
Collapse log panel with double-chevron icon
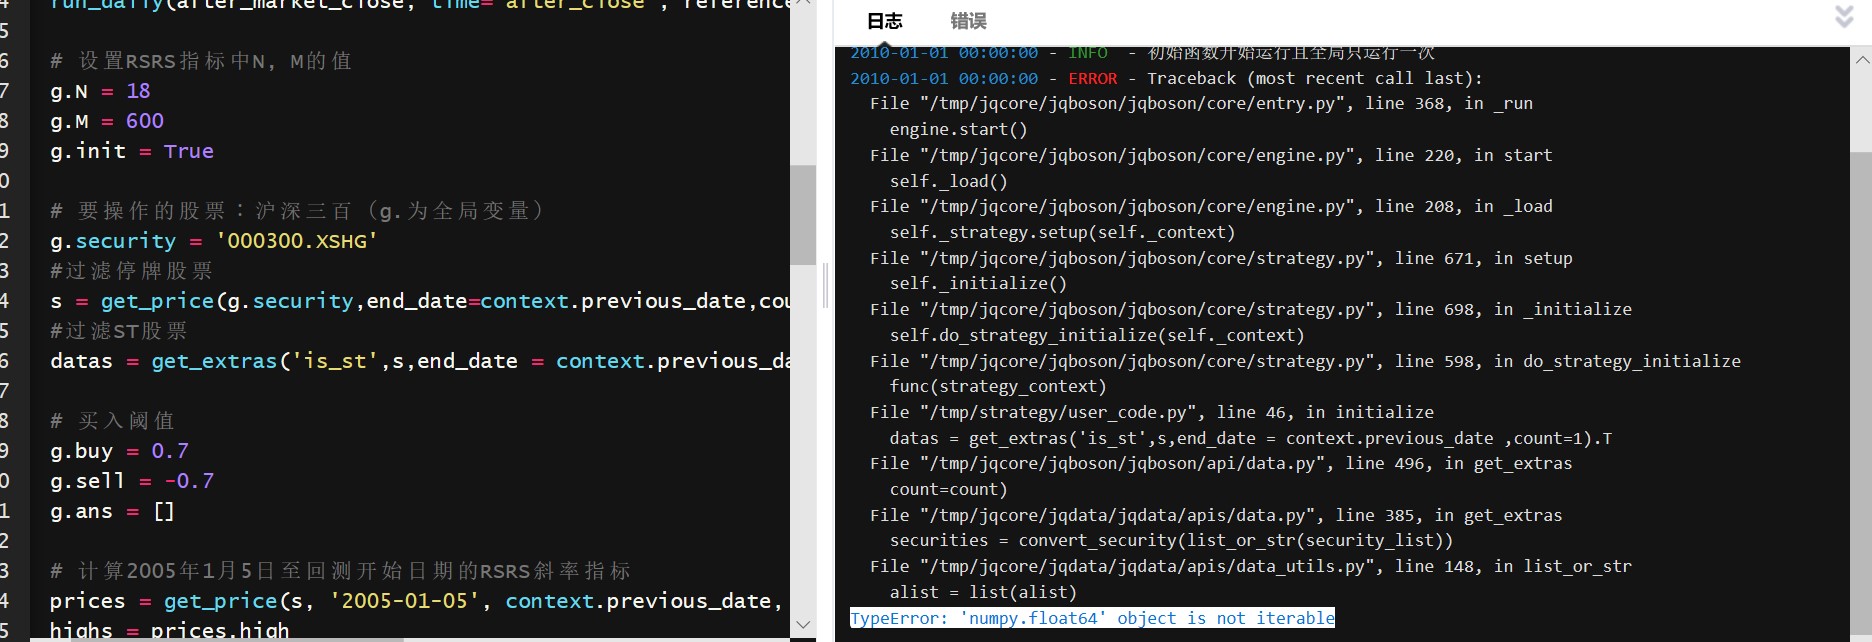pyautogui.click(x=1845, y=17)
